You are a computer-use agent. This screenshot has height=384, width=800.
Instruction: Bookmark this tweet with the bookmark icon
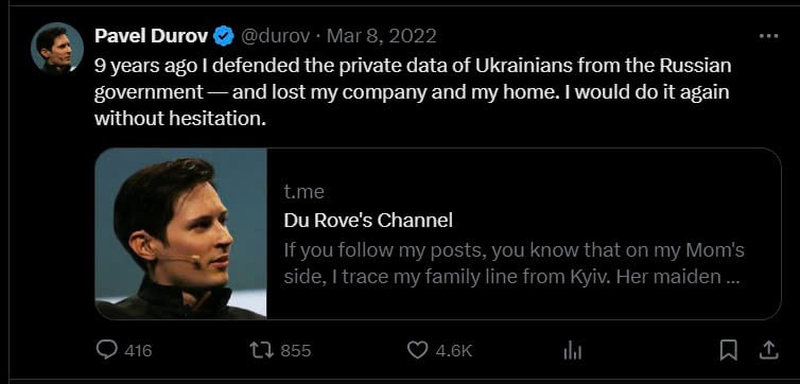[728, 350]
